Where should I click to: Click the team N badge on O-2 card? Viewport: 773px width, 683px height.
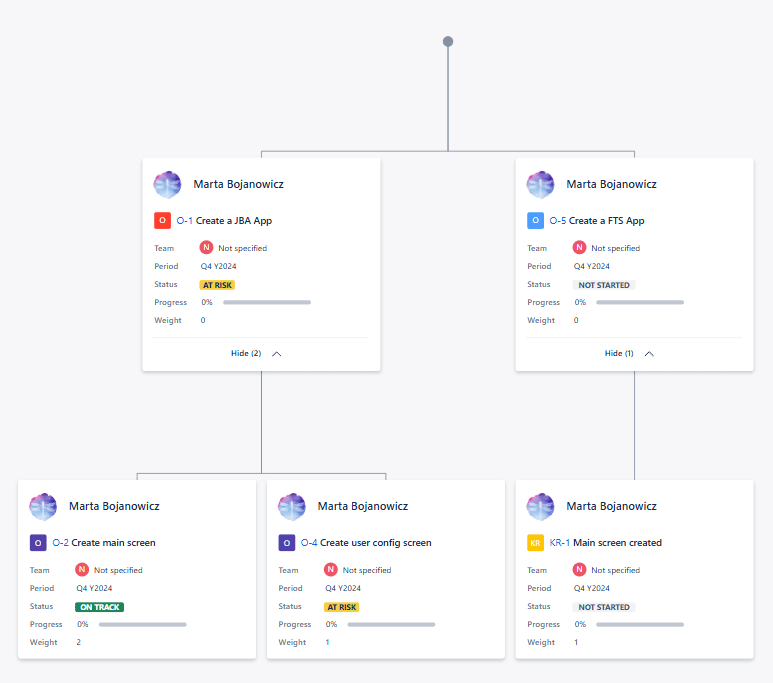pos(82,570)
